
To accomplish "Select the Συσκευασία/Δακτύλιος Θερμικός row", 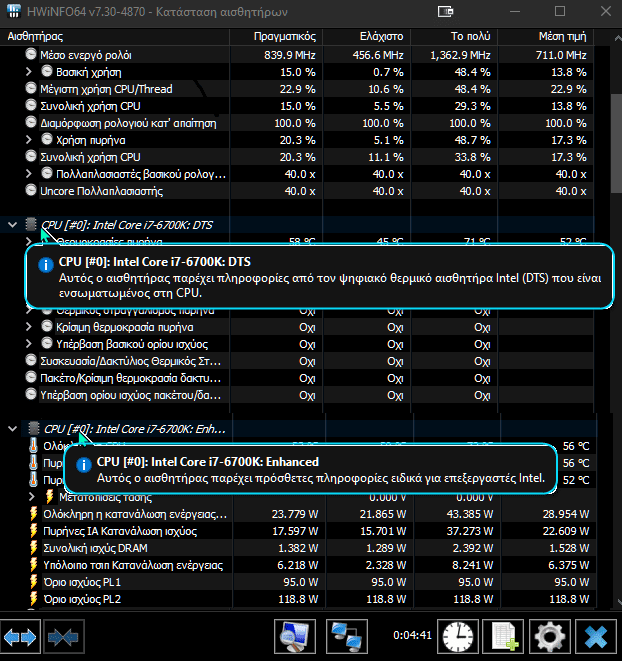I will coord(297,361).
